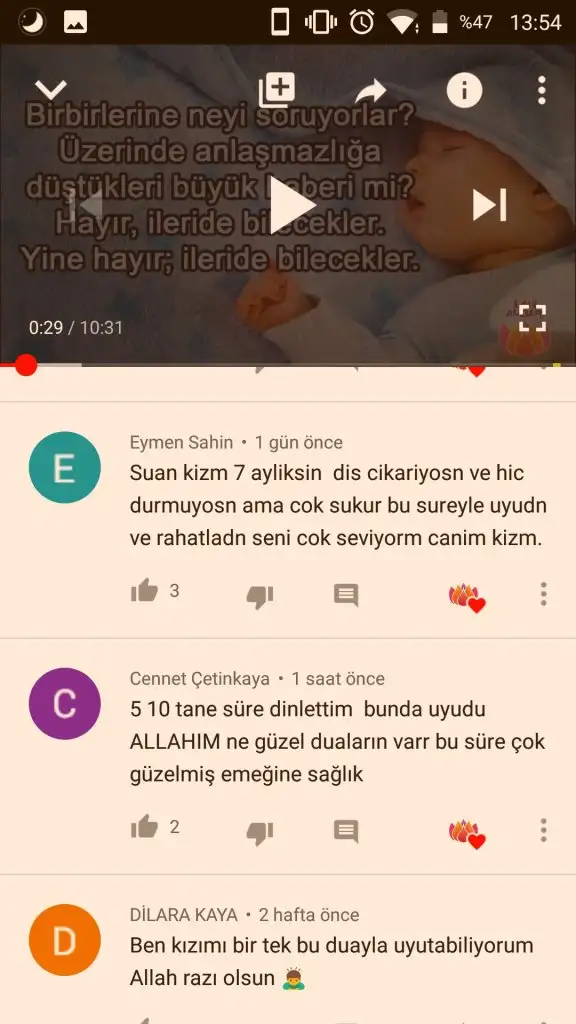Open options menu for Eymen Sahin's comment
The height and width of the screenshot is (1024, 576).
click(543, 594)
